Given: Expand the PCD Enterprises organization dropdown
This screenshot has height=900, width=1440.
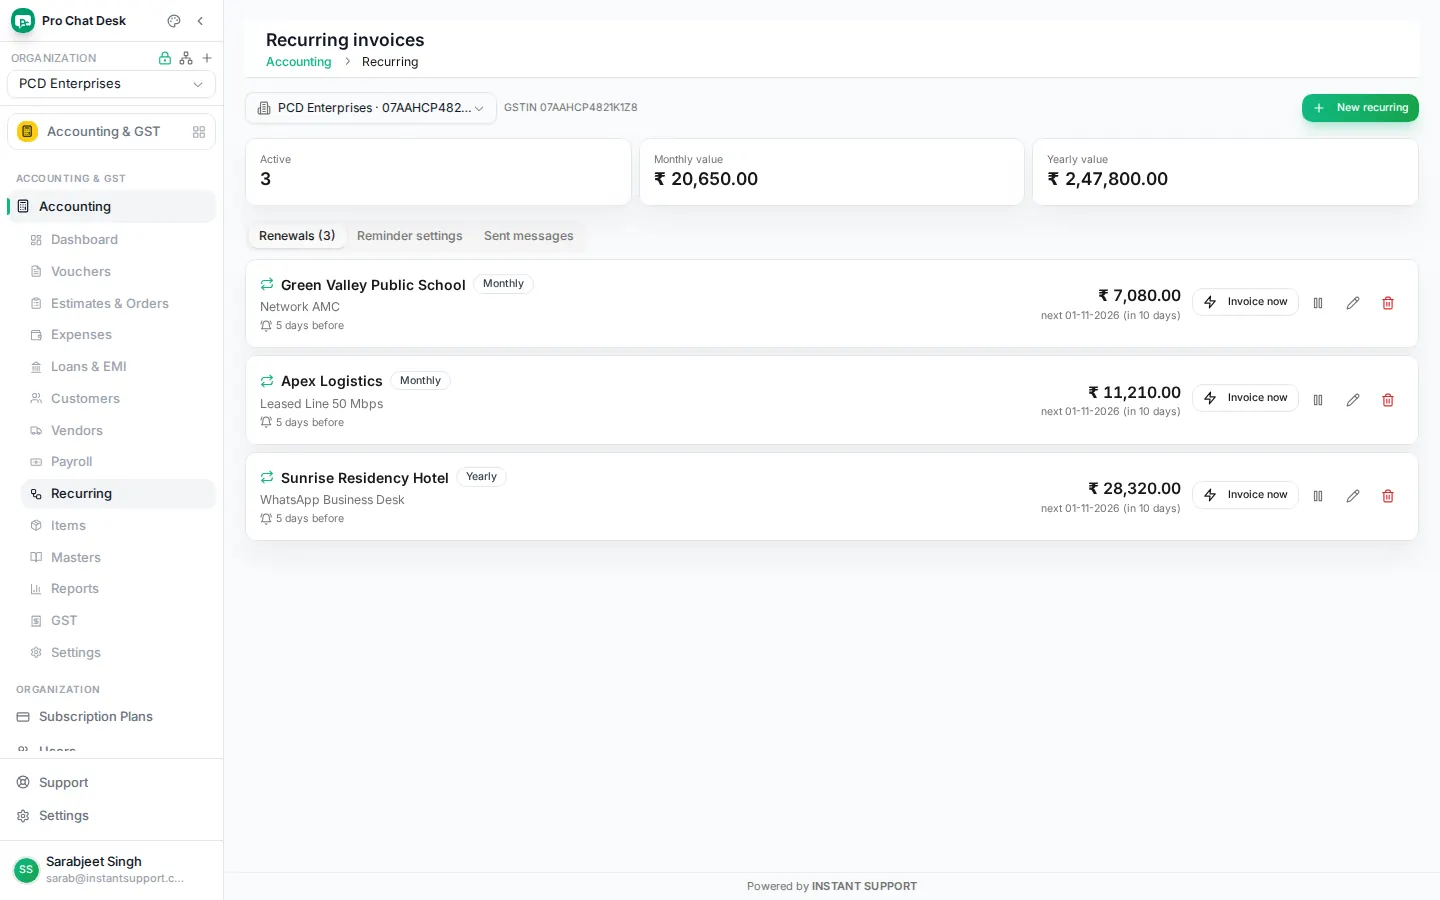Looking at the screenshot, I should point(111,84).
